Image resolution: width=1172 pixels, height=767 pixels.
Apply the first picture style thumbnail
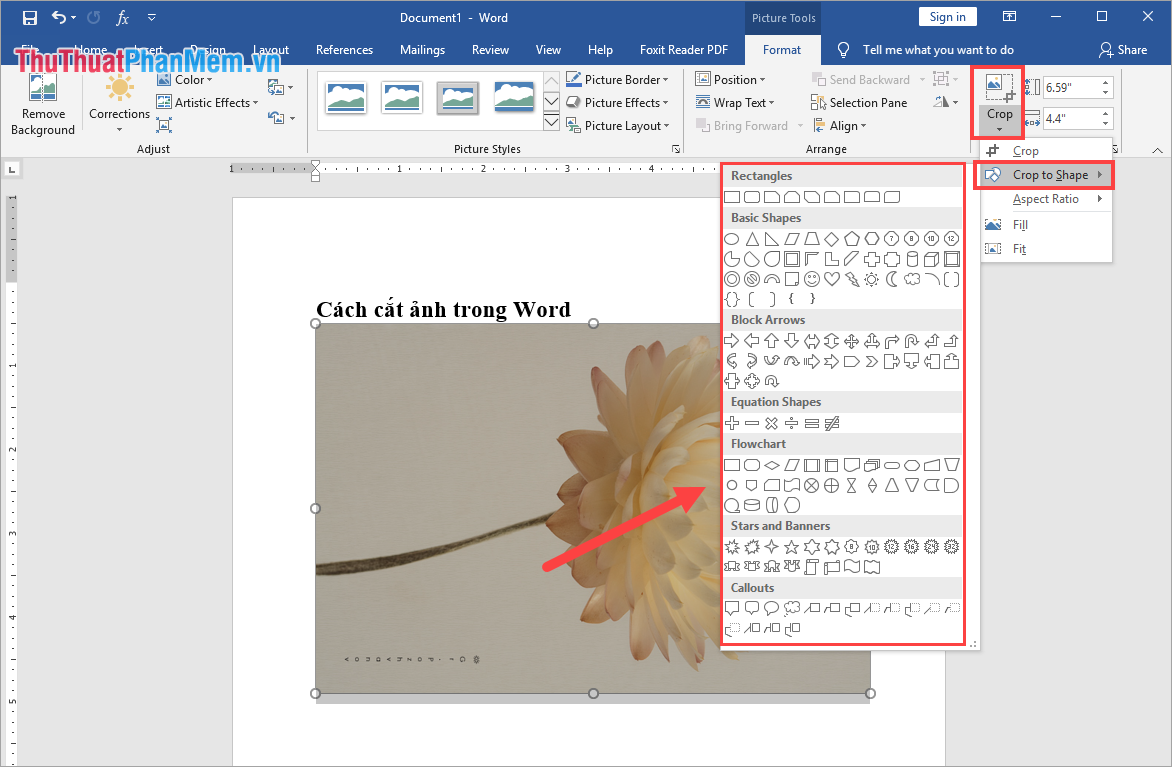point(346,98)
